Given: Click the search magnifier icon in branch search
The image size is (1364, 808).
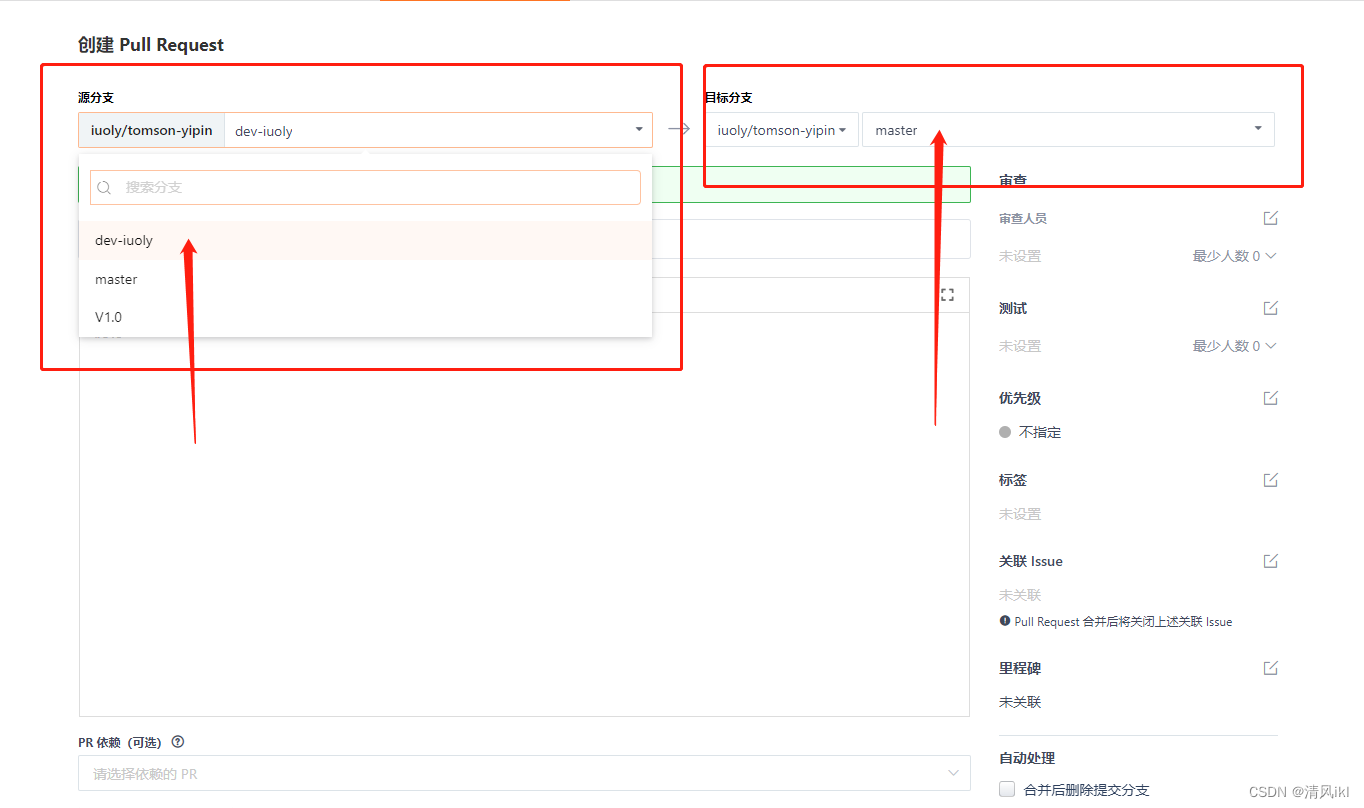Looking at the screenshot, I should tap(104, 187).
